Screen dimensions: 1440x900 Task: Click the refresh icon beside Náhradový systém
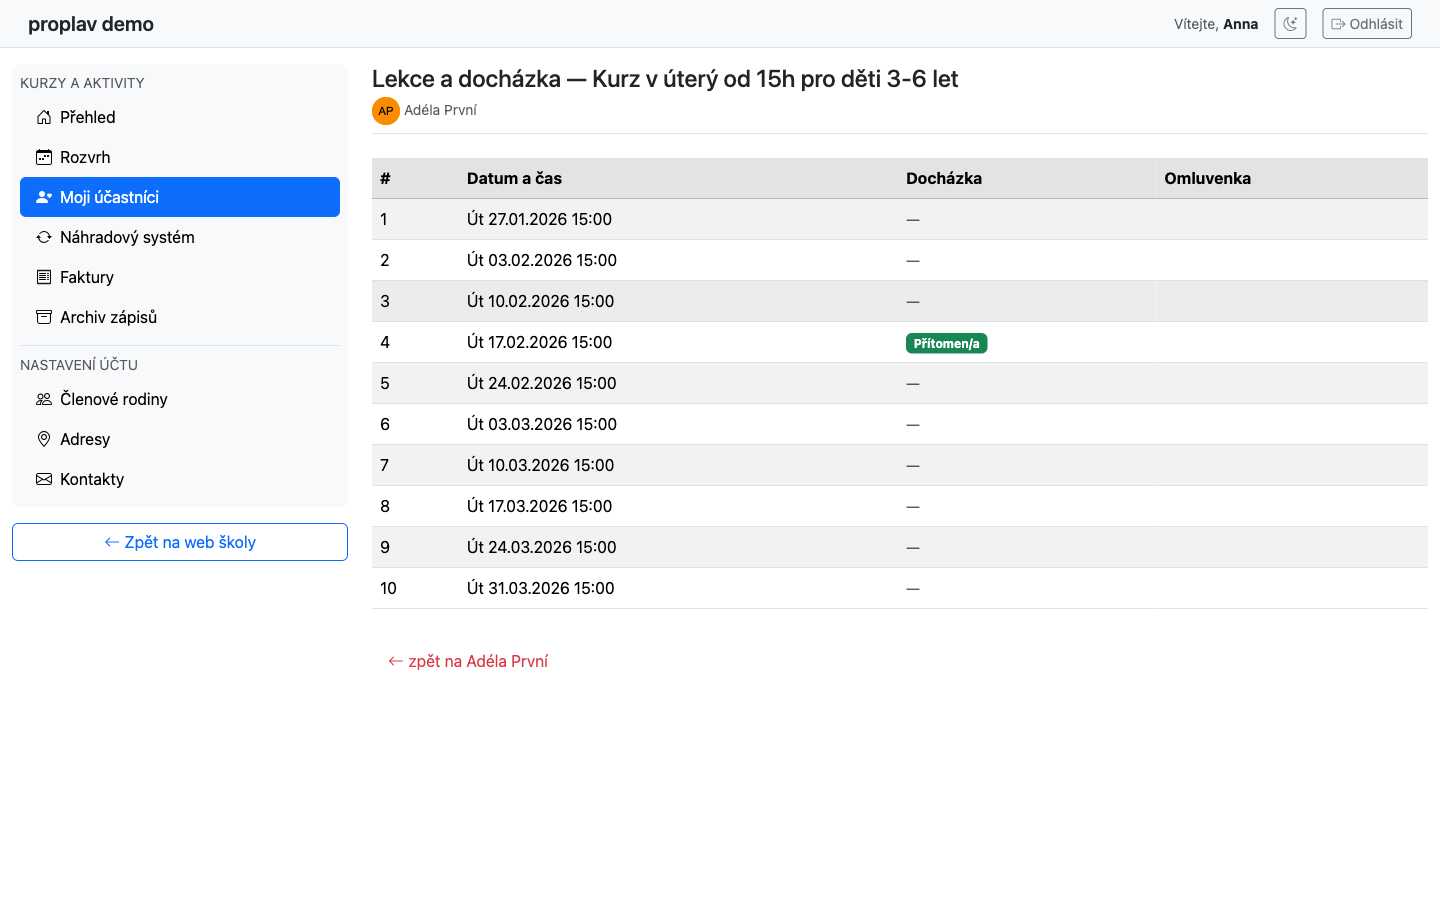tap(44, 237)
